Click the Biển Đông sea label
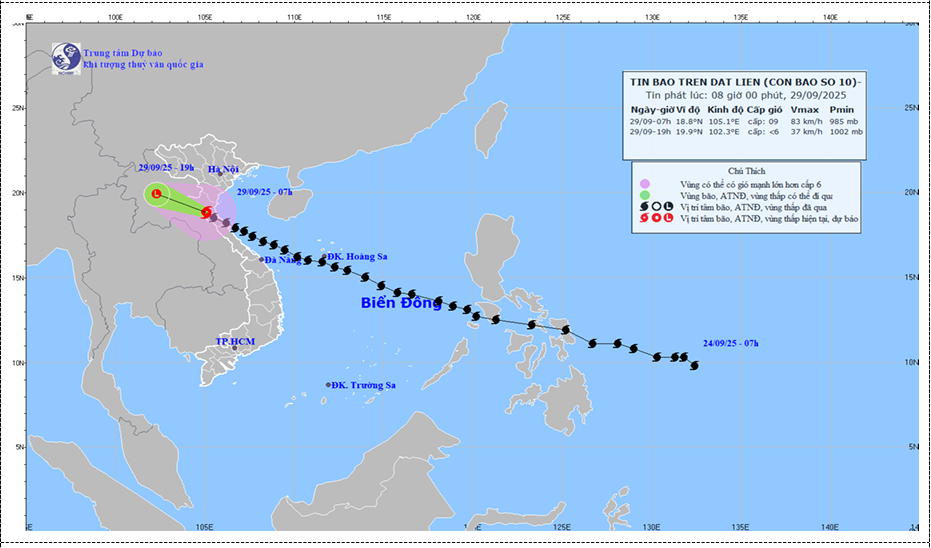Screen dimensions: 931x548 tap(401, 303)
